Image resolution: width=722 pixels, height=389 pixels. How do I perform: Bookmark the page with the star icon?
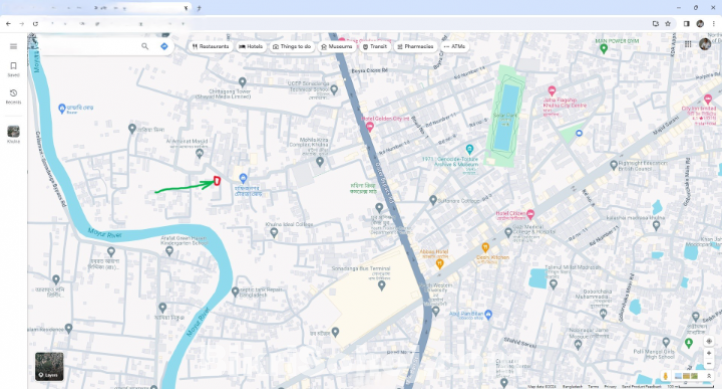tap(668, 23)
